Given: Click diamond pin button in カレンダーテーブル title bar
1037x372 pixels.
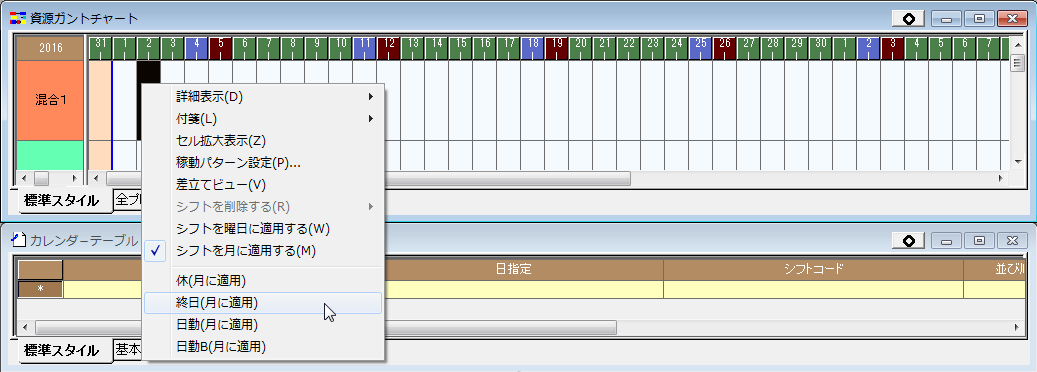Looking at the screenshot, I should pyautogui.click(x=909, y=240).
